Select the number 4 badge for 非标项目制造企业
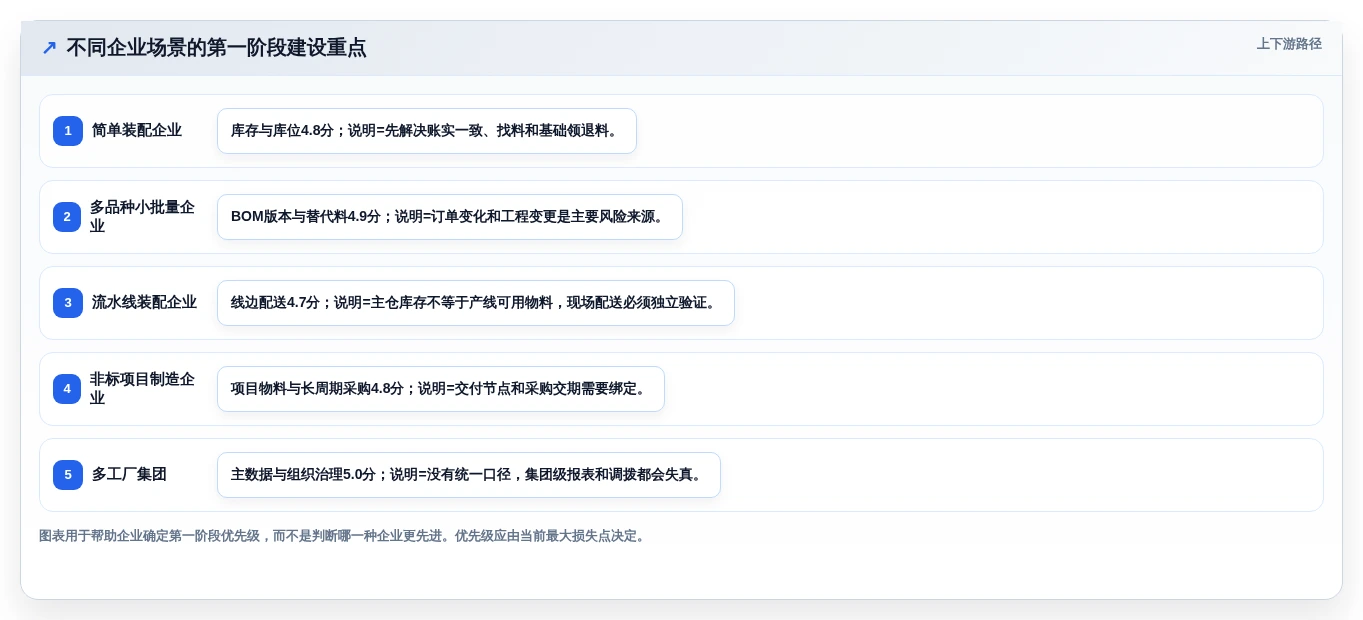The image size is (1363, 620). click(x=68, y=389)
